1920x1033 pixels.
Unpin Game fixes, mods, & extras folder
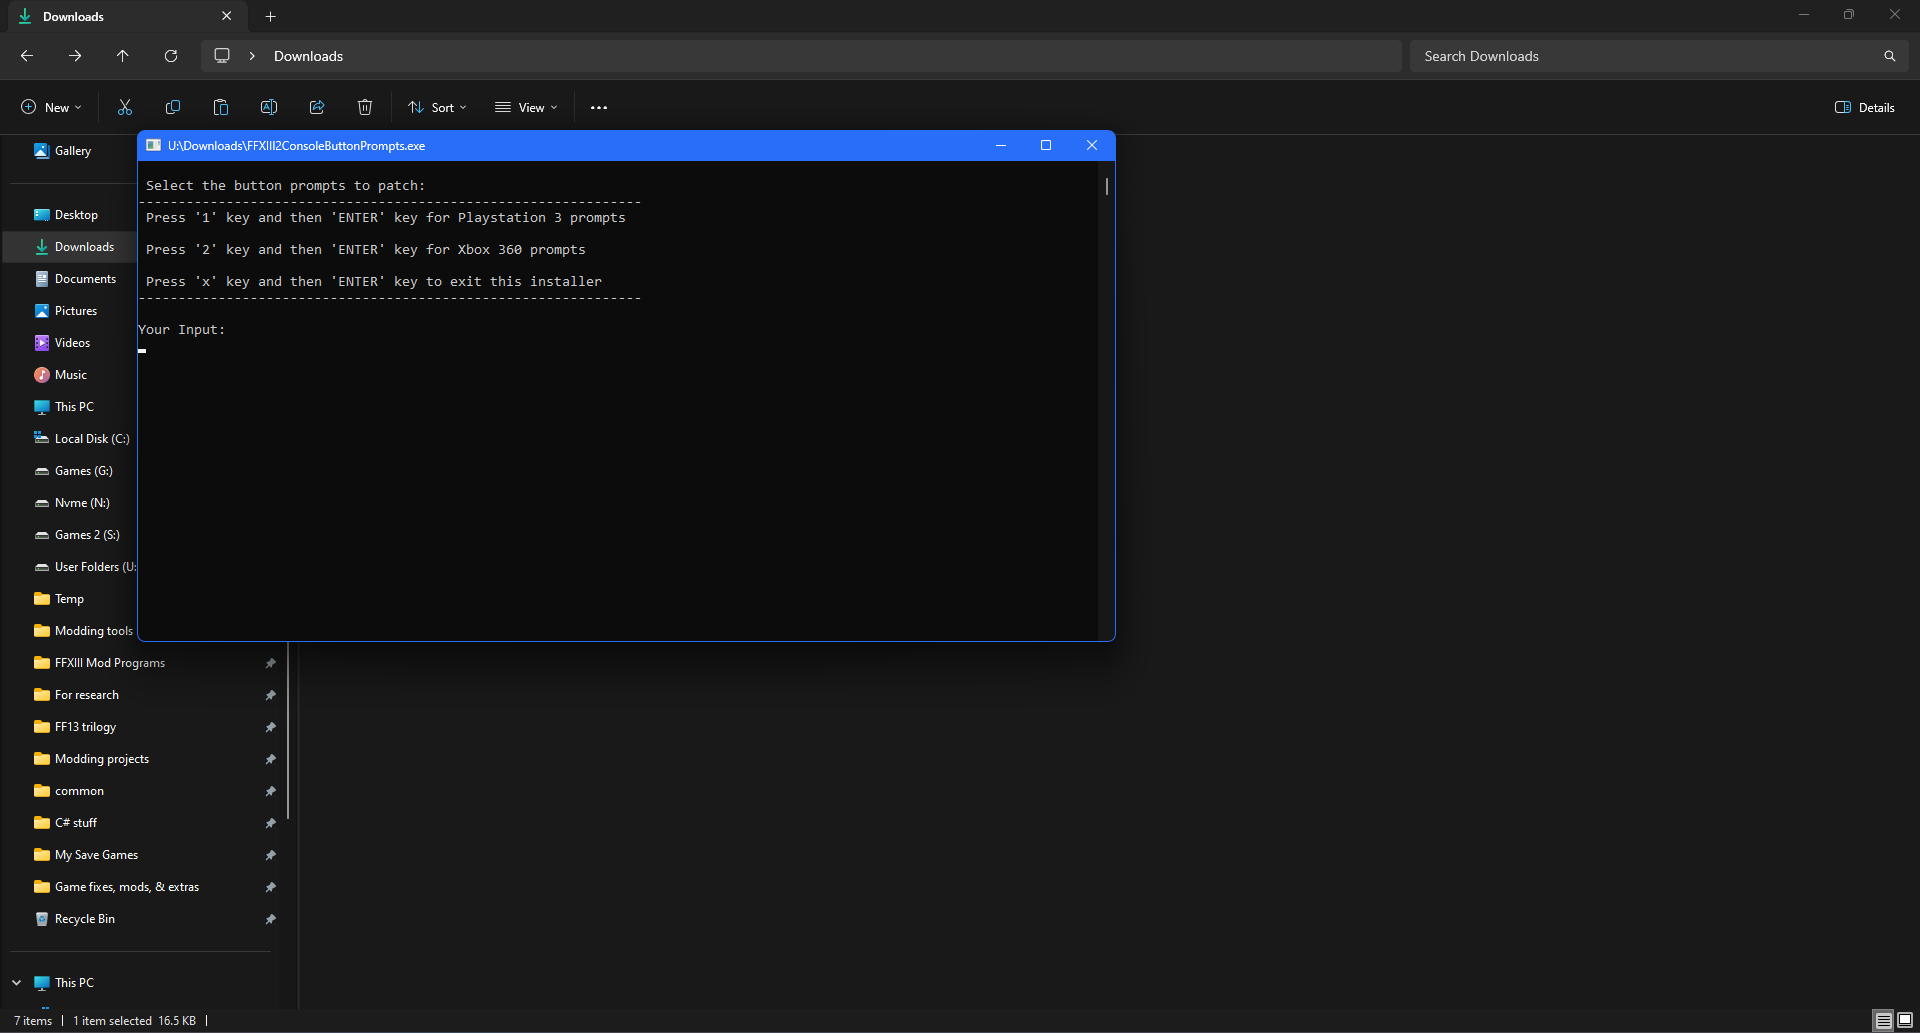[x=270, y=887]
